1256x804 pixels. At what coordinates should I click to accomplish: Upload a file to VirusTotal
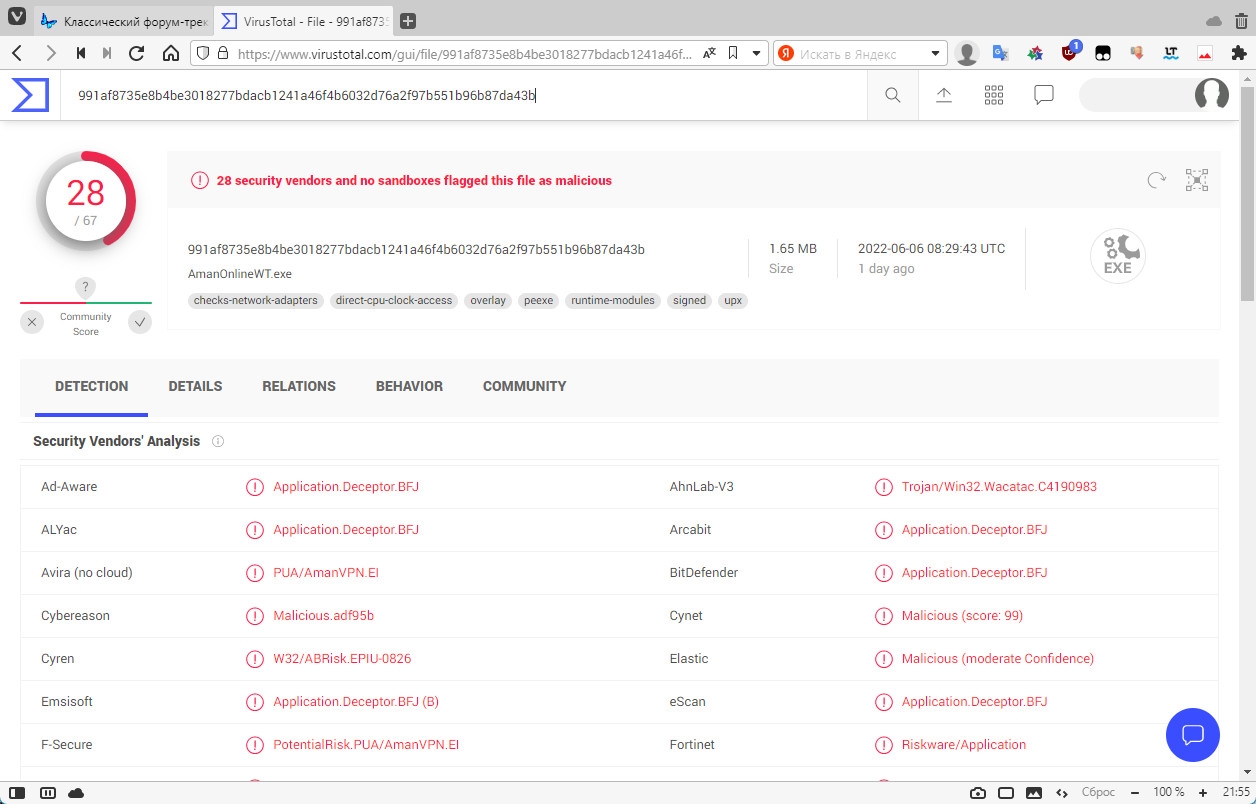pyautogui.click(x=944, y=95)
